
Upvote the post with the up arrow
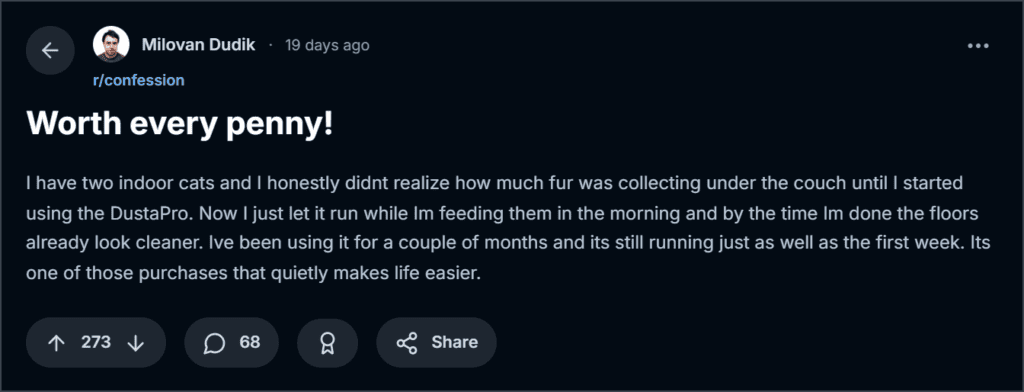57,343
